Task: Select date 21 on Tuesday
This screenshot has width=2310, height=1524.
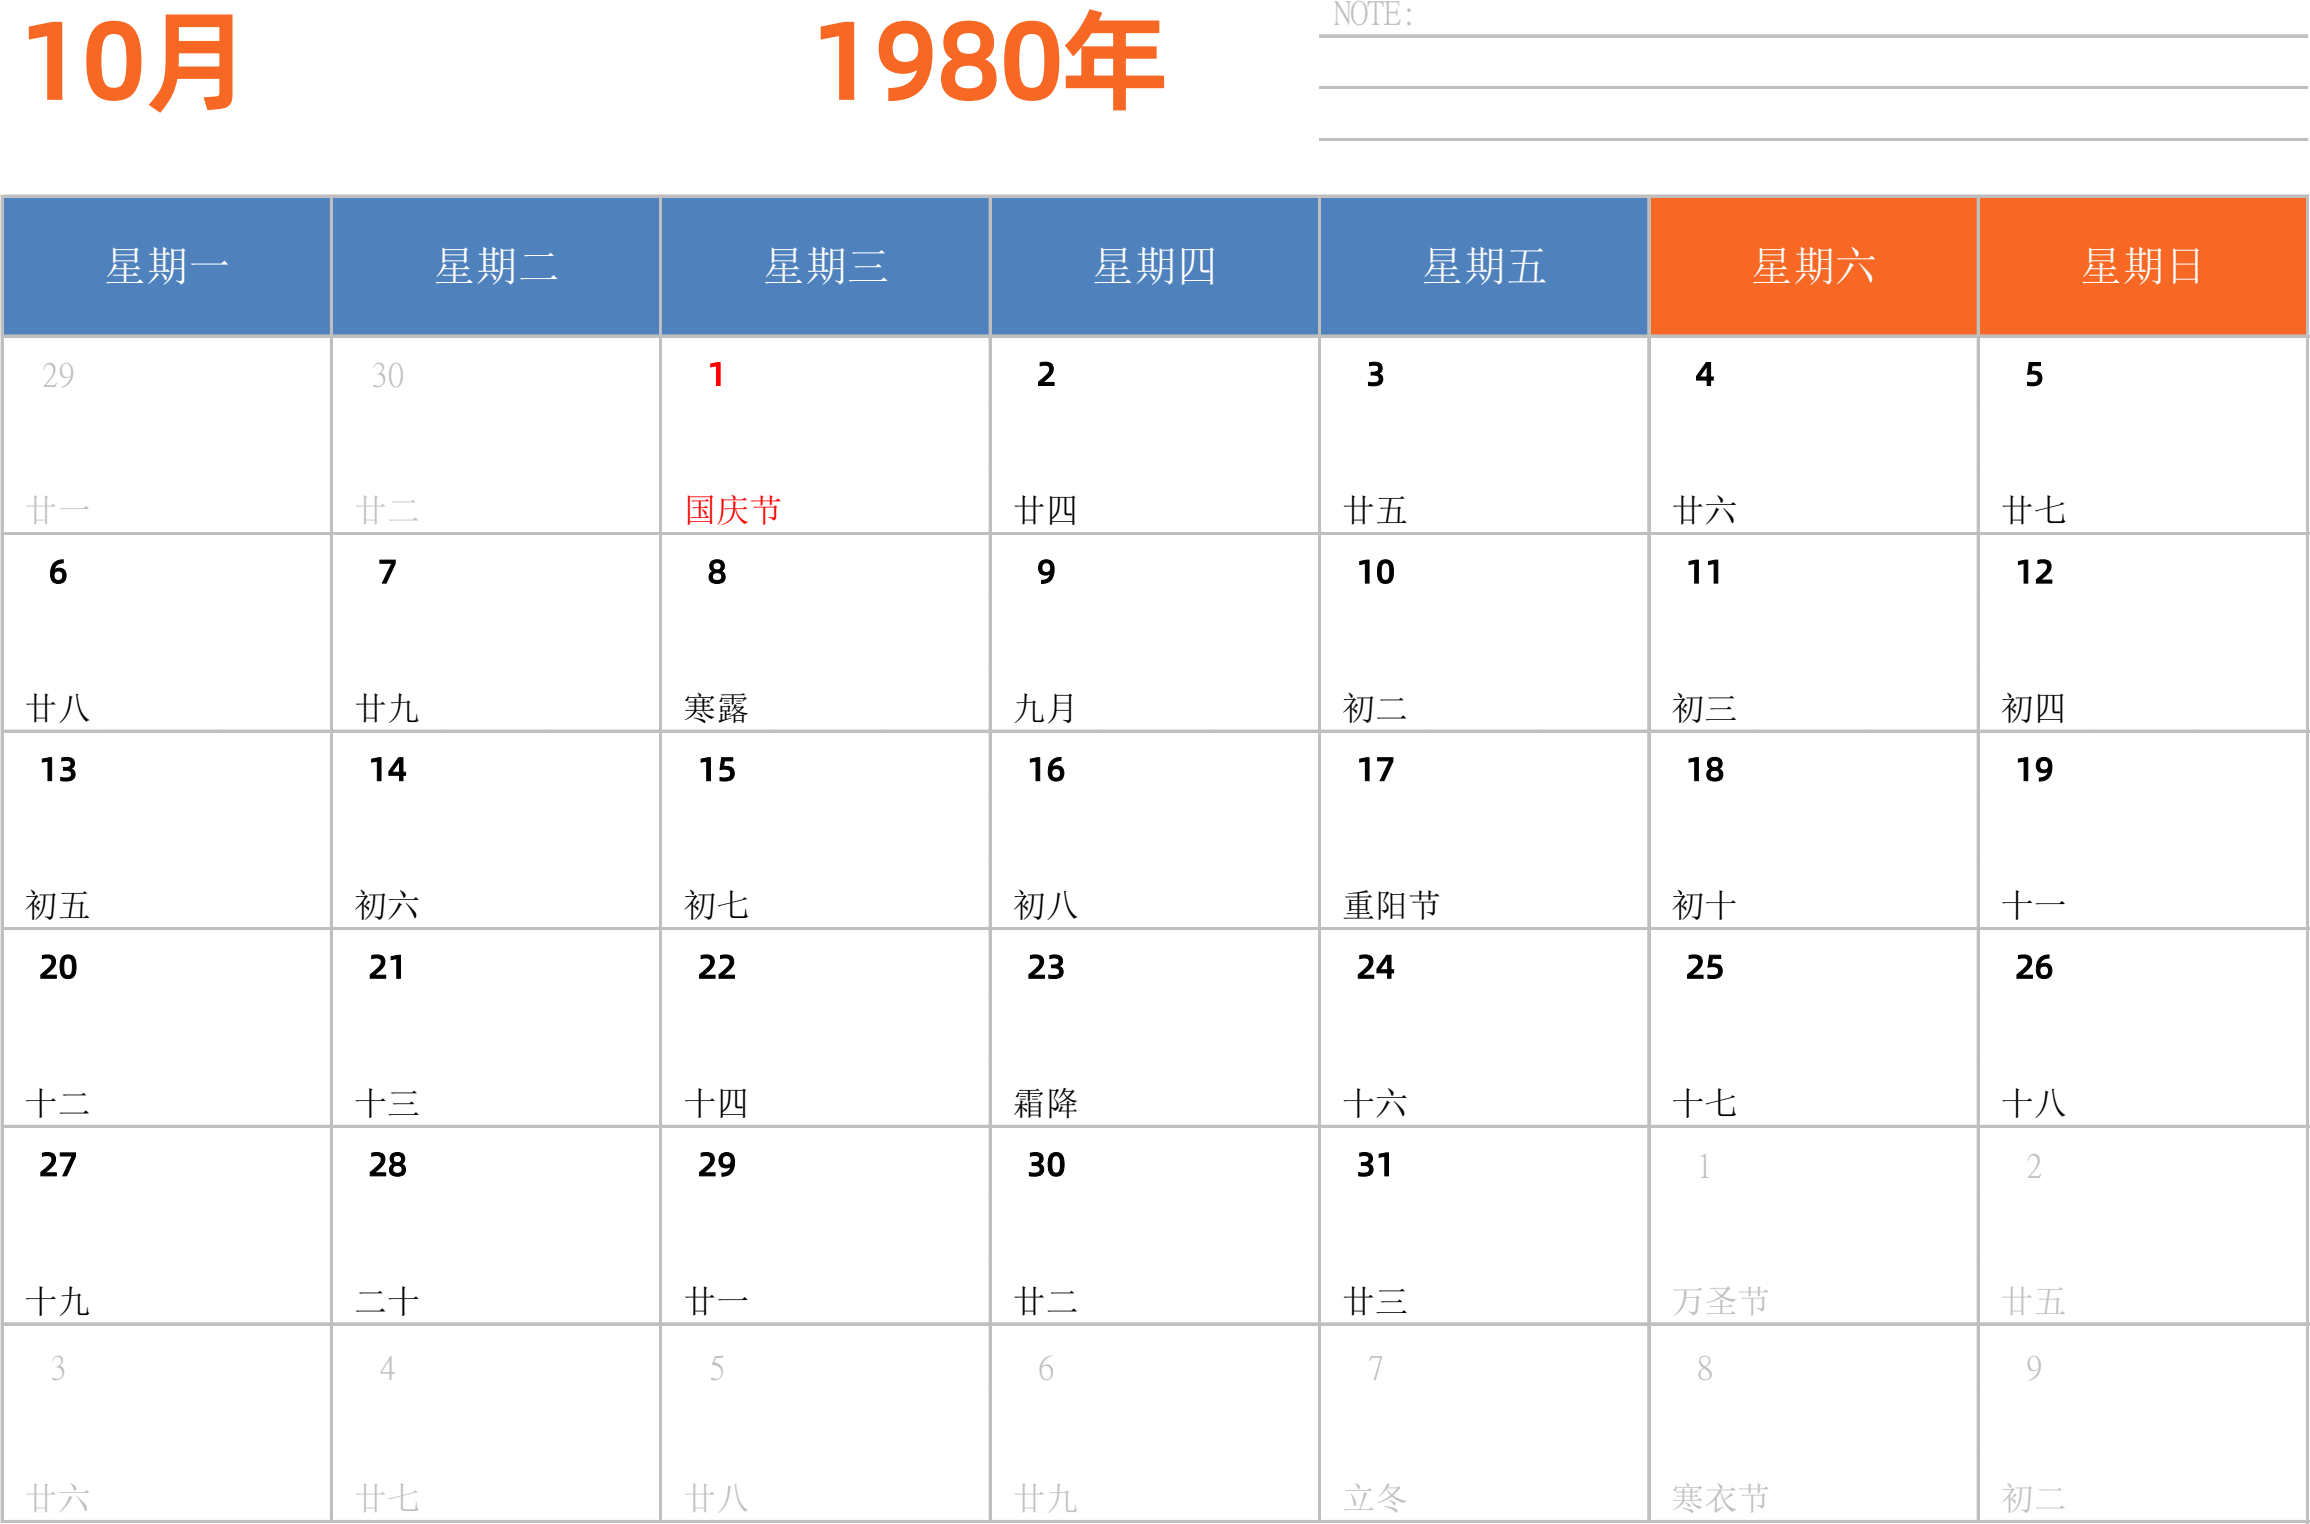Action: coord(387,967)
